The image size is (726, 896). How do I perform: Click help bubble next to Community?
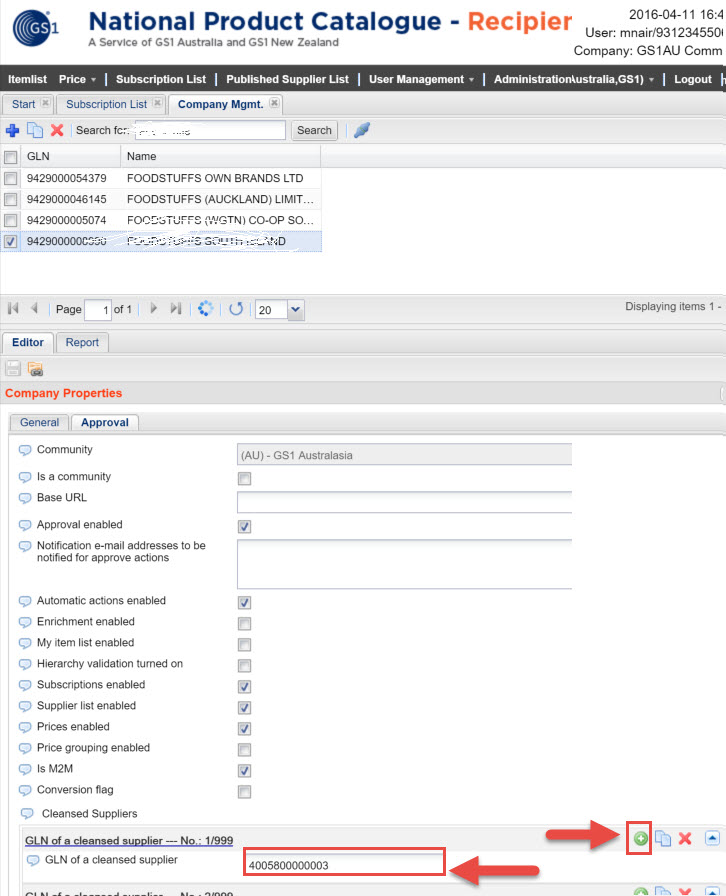[25, 450]
